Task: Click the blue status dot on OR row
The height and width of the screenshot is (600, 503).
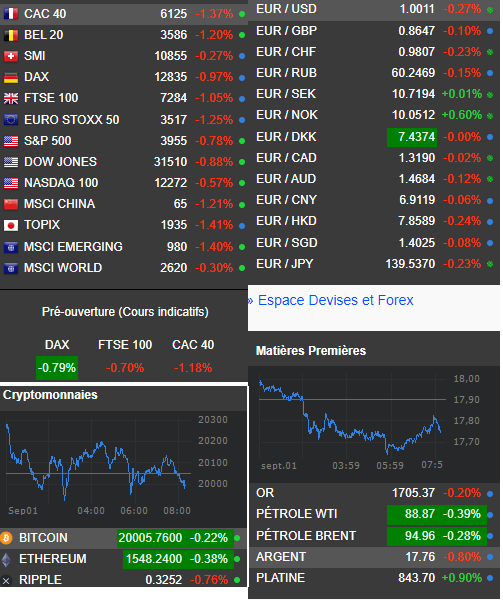Action: tap(490, 494)
